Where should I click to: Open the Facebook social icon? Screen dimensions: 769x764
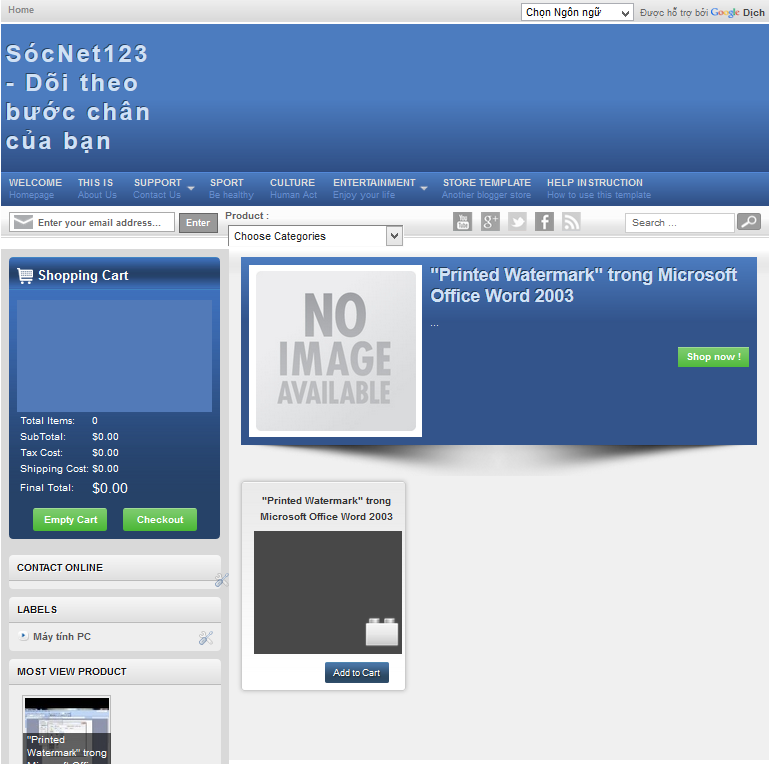pyautogui.click(x=544, y=222)
